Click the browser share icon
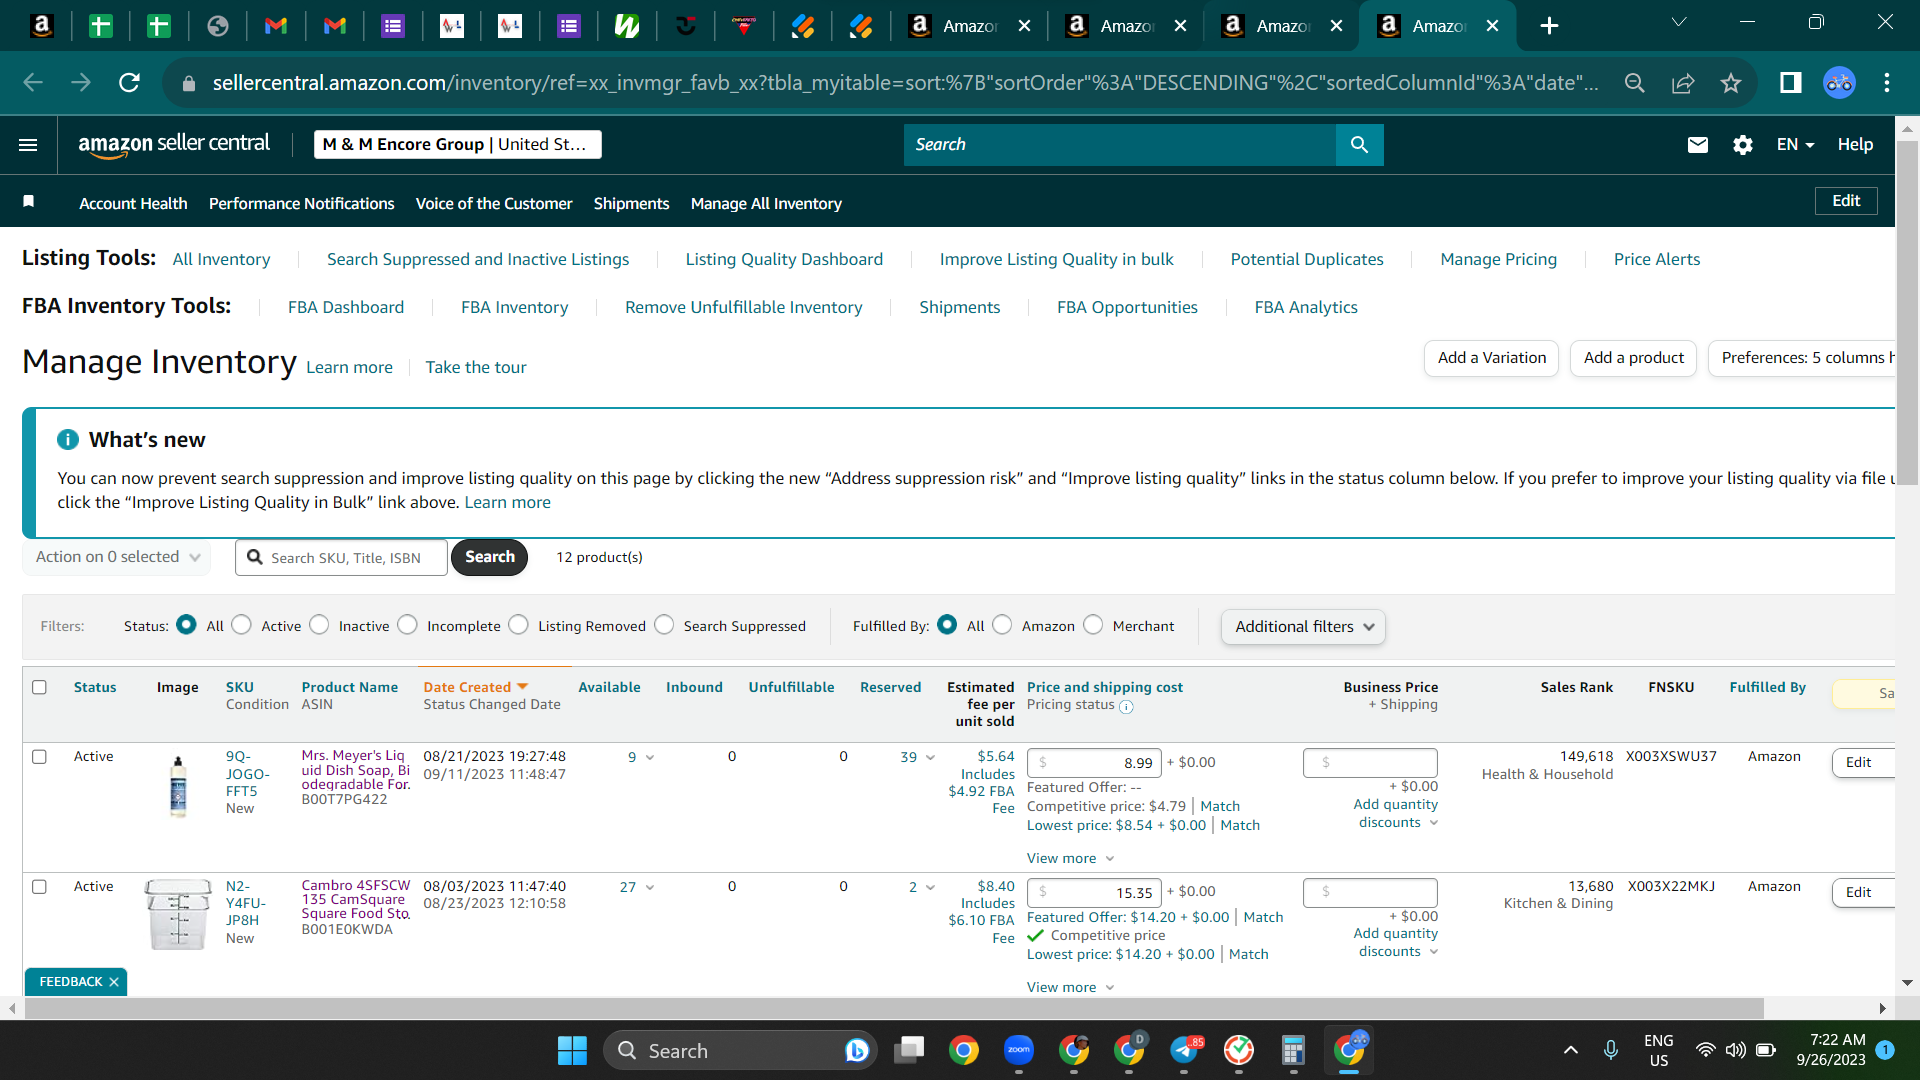Screen dimensions: 1920x1080 [1683, 83]
